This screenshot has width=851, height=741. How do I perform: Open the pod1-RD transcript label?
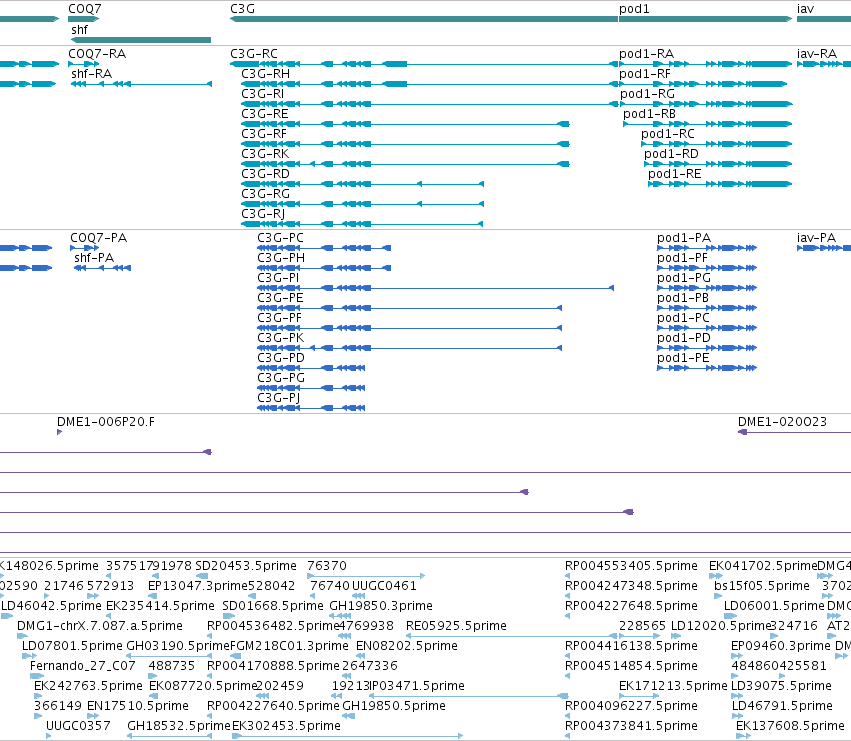click(x=671, y=154)
